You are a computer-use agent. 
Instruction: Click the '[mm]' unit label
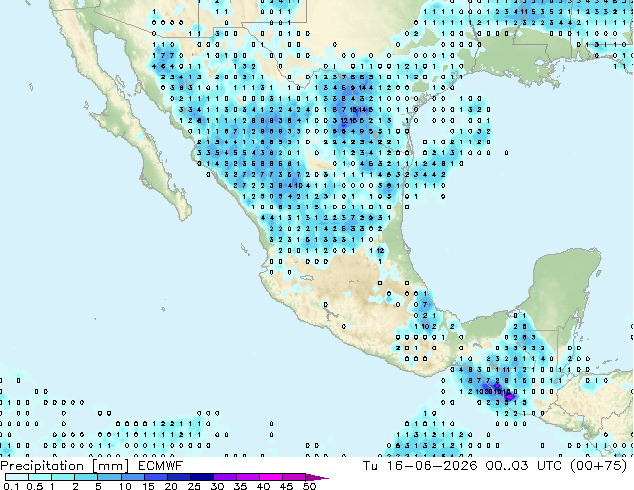pos(110,466)
